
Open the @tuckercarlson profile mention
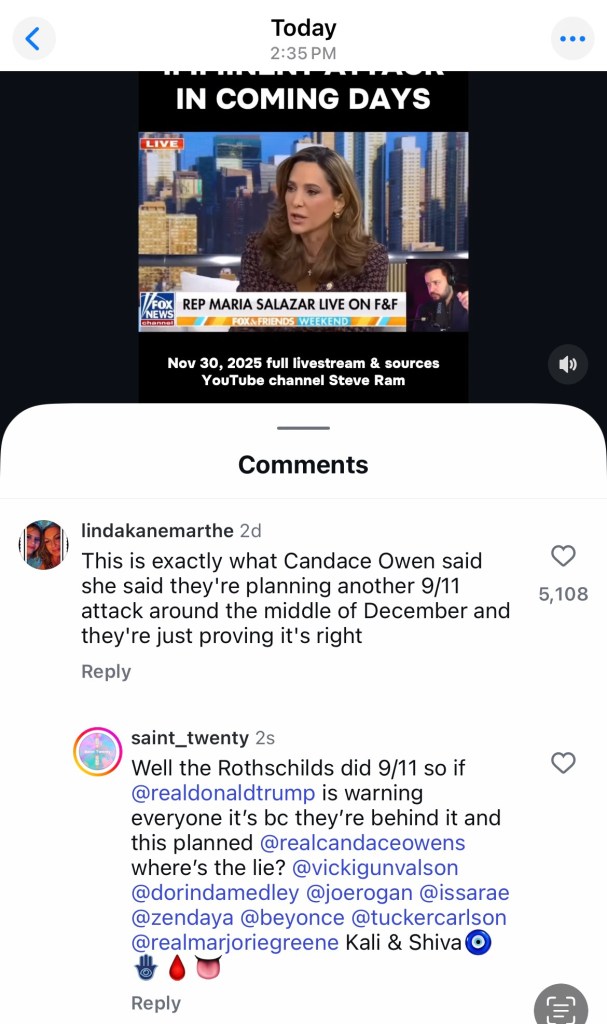pos(429,918)
